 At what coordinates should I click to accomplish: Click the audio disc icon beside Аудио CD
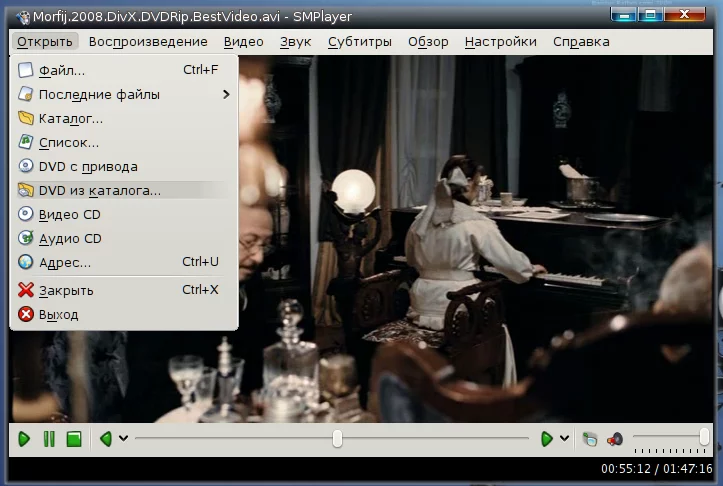click(25, 238)
